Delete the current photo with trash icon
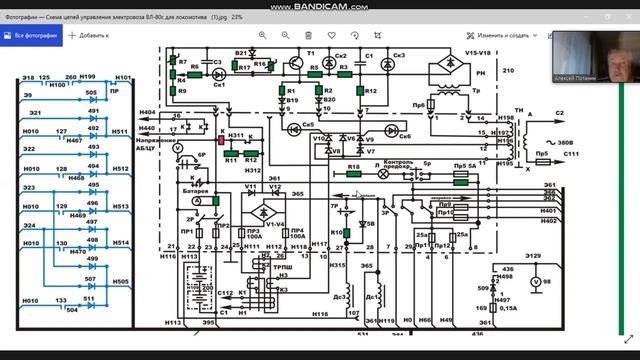The height and width of the screenshot is (360, 640). pos(308,36)
